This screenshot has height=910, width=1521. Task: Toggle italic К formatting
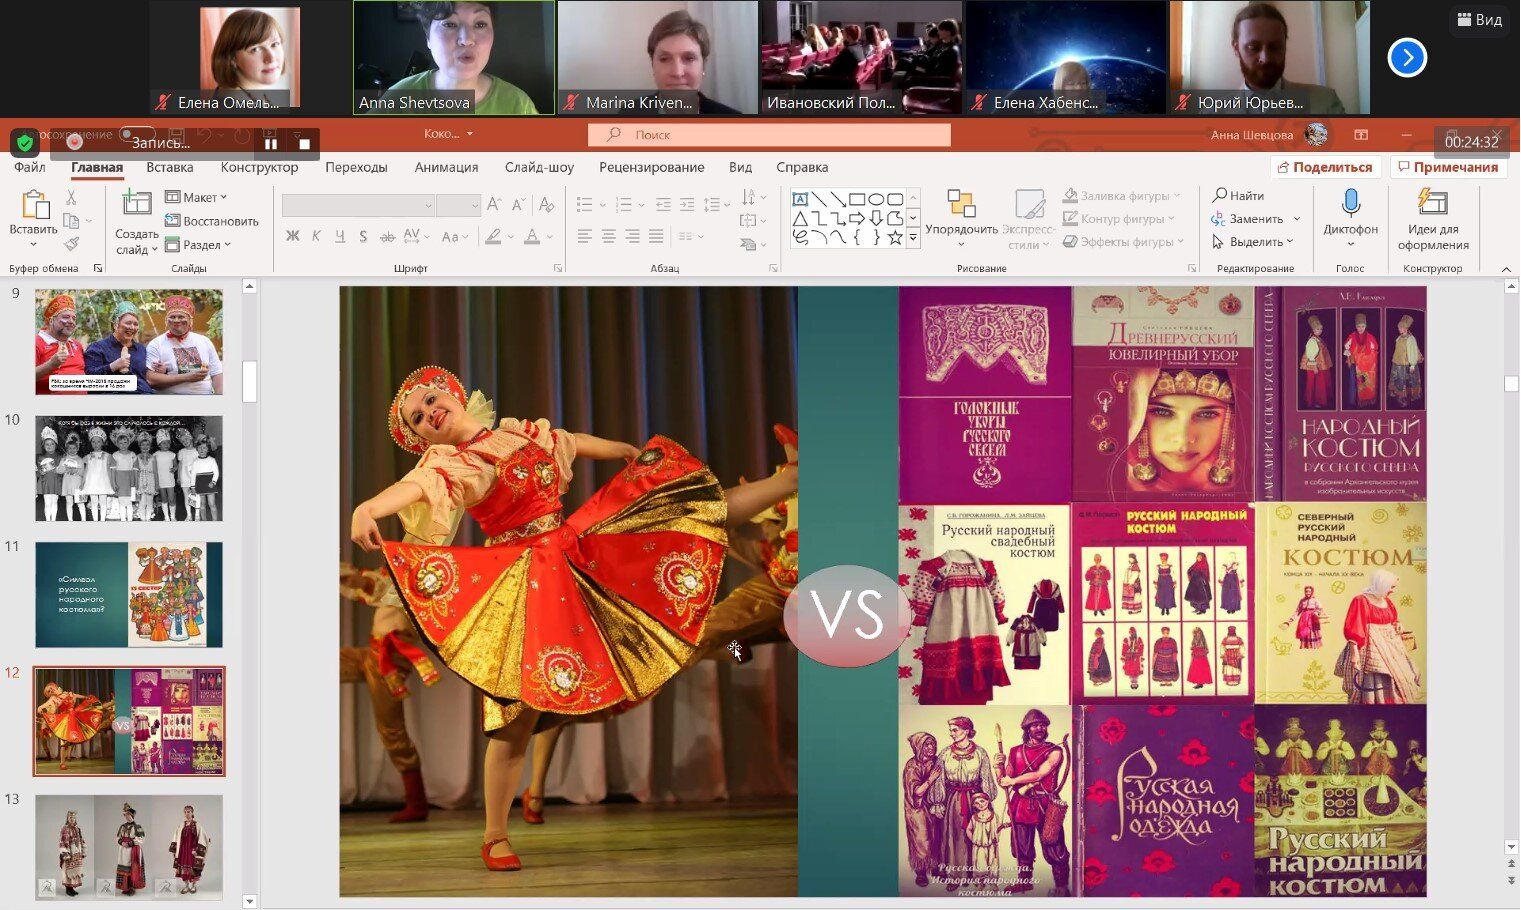[316, 236]
